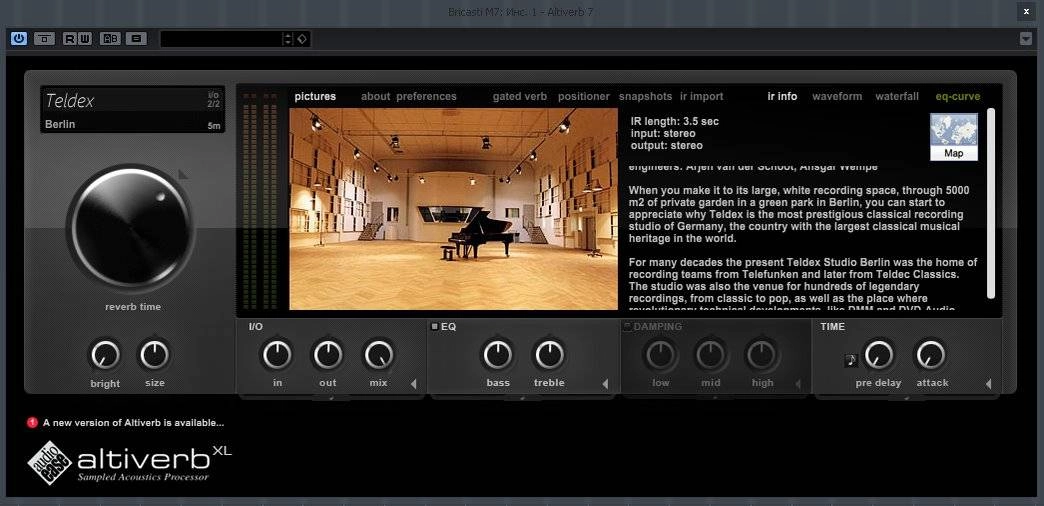
Task: Click the bright knob
Action: tap(105, 355)
